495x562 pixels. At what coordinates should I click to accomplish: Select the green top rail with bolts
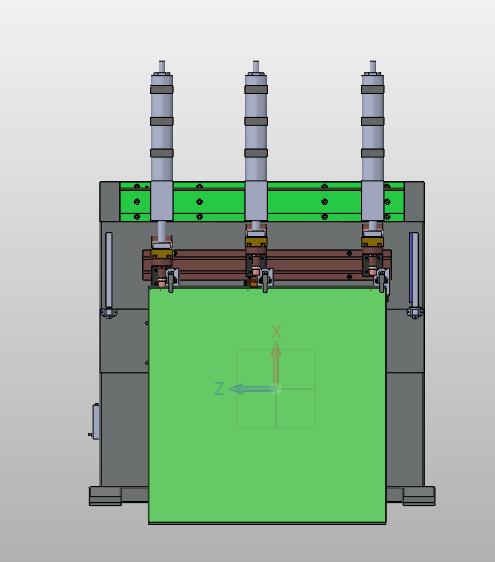(x=262, y=201)
